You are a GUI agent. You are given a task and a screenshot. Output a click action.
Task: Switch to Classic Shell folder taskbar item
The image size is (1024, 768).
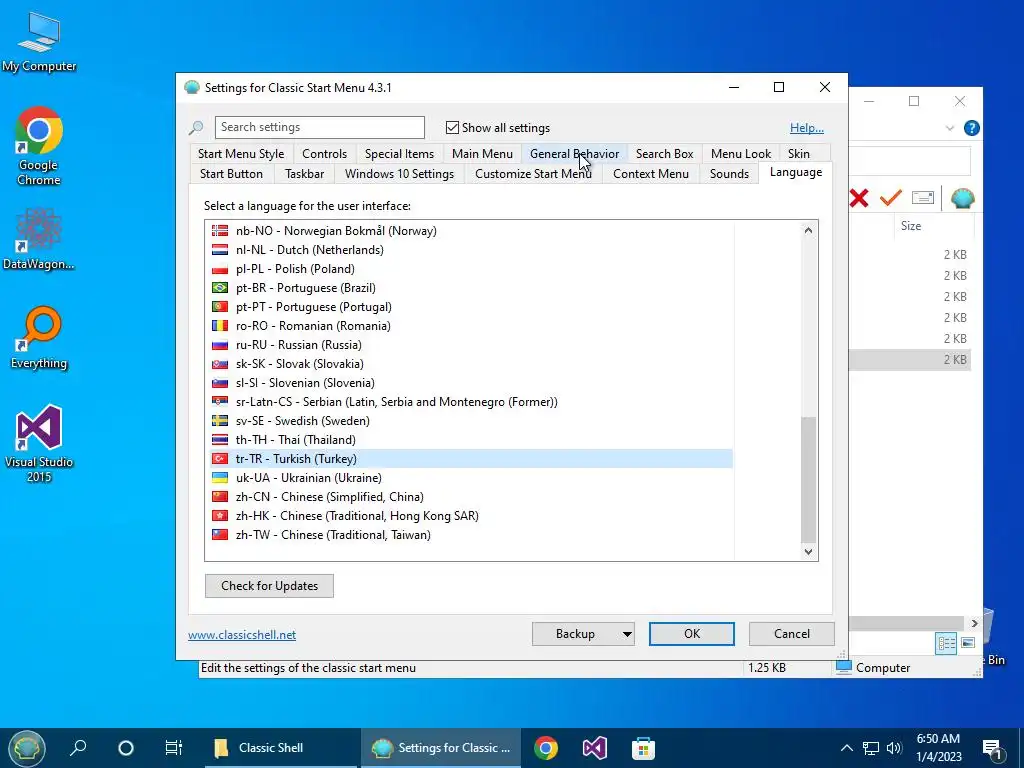pos(281,748)
